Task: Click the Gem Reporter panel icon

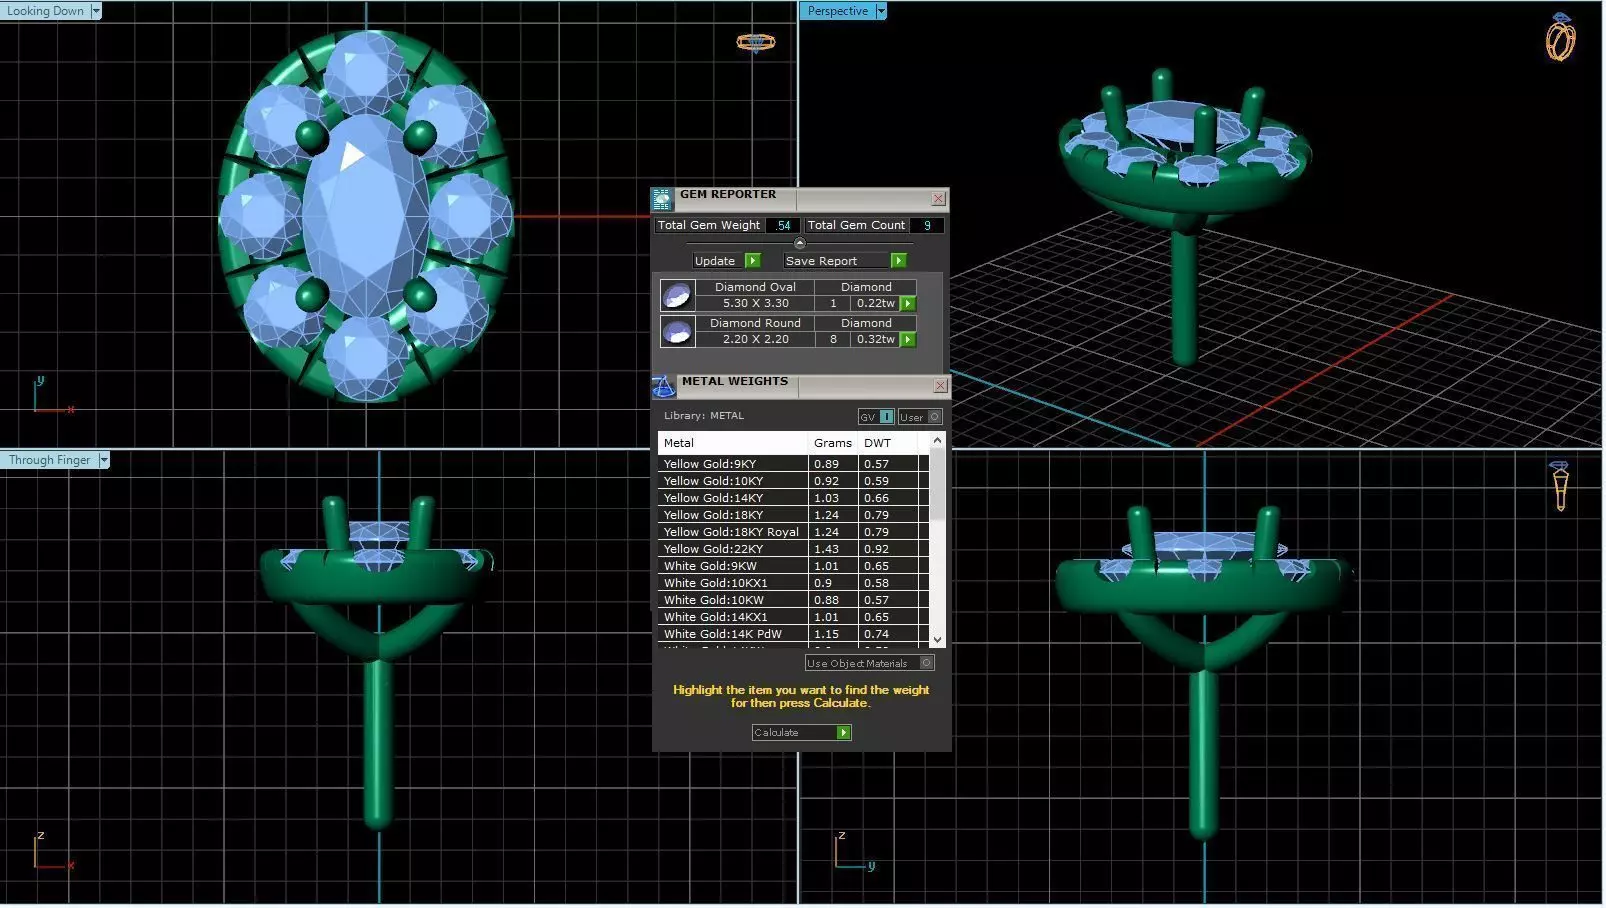Action: (662, 200)
